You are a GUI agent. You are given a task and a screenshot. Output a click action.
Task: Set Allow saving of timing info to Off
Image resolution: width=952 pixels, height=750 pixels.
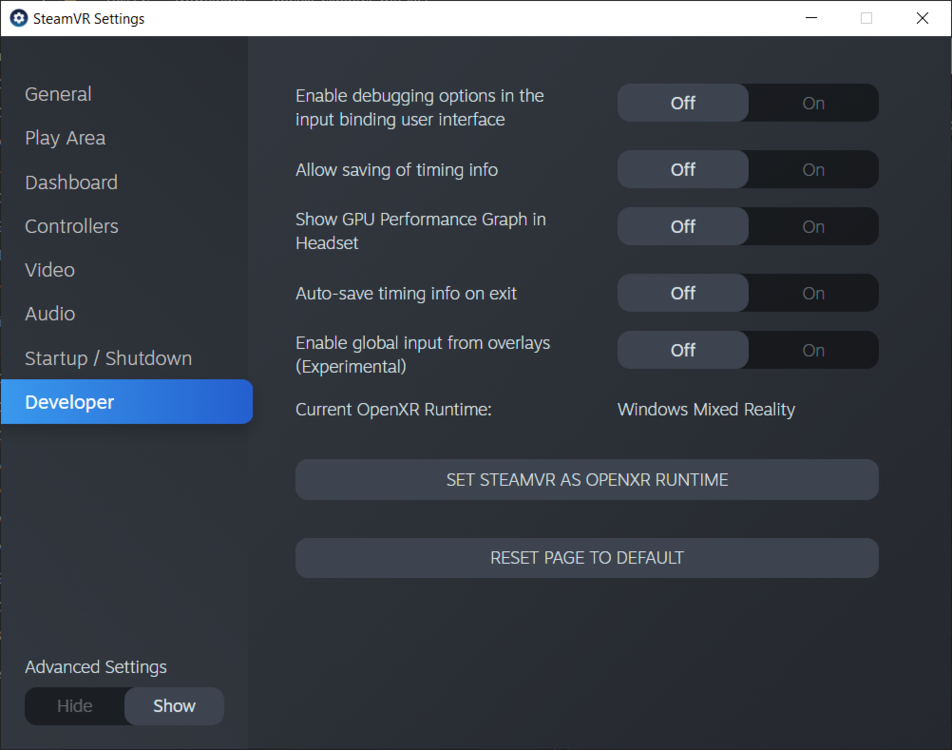[x=683, y=169]
